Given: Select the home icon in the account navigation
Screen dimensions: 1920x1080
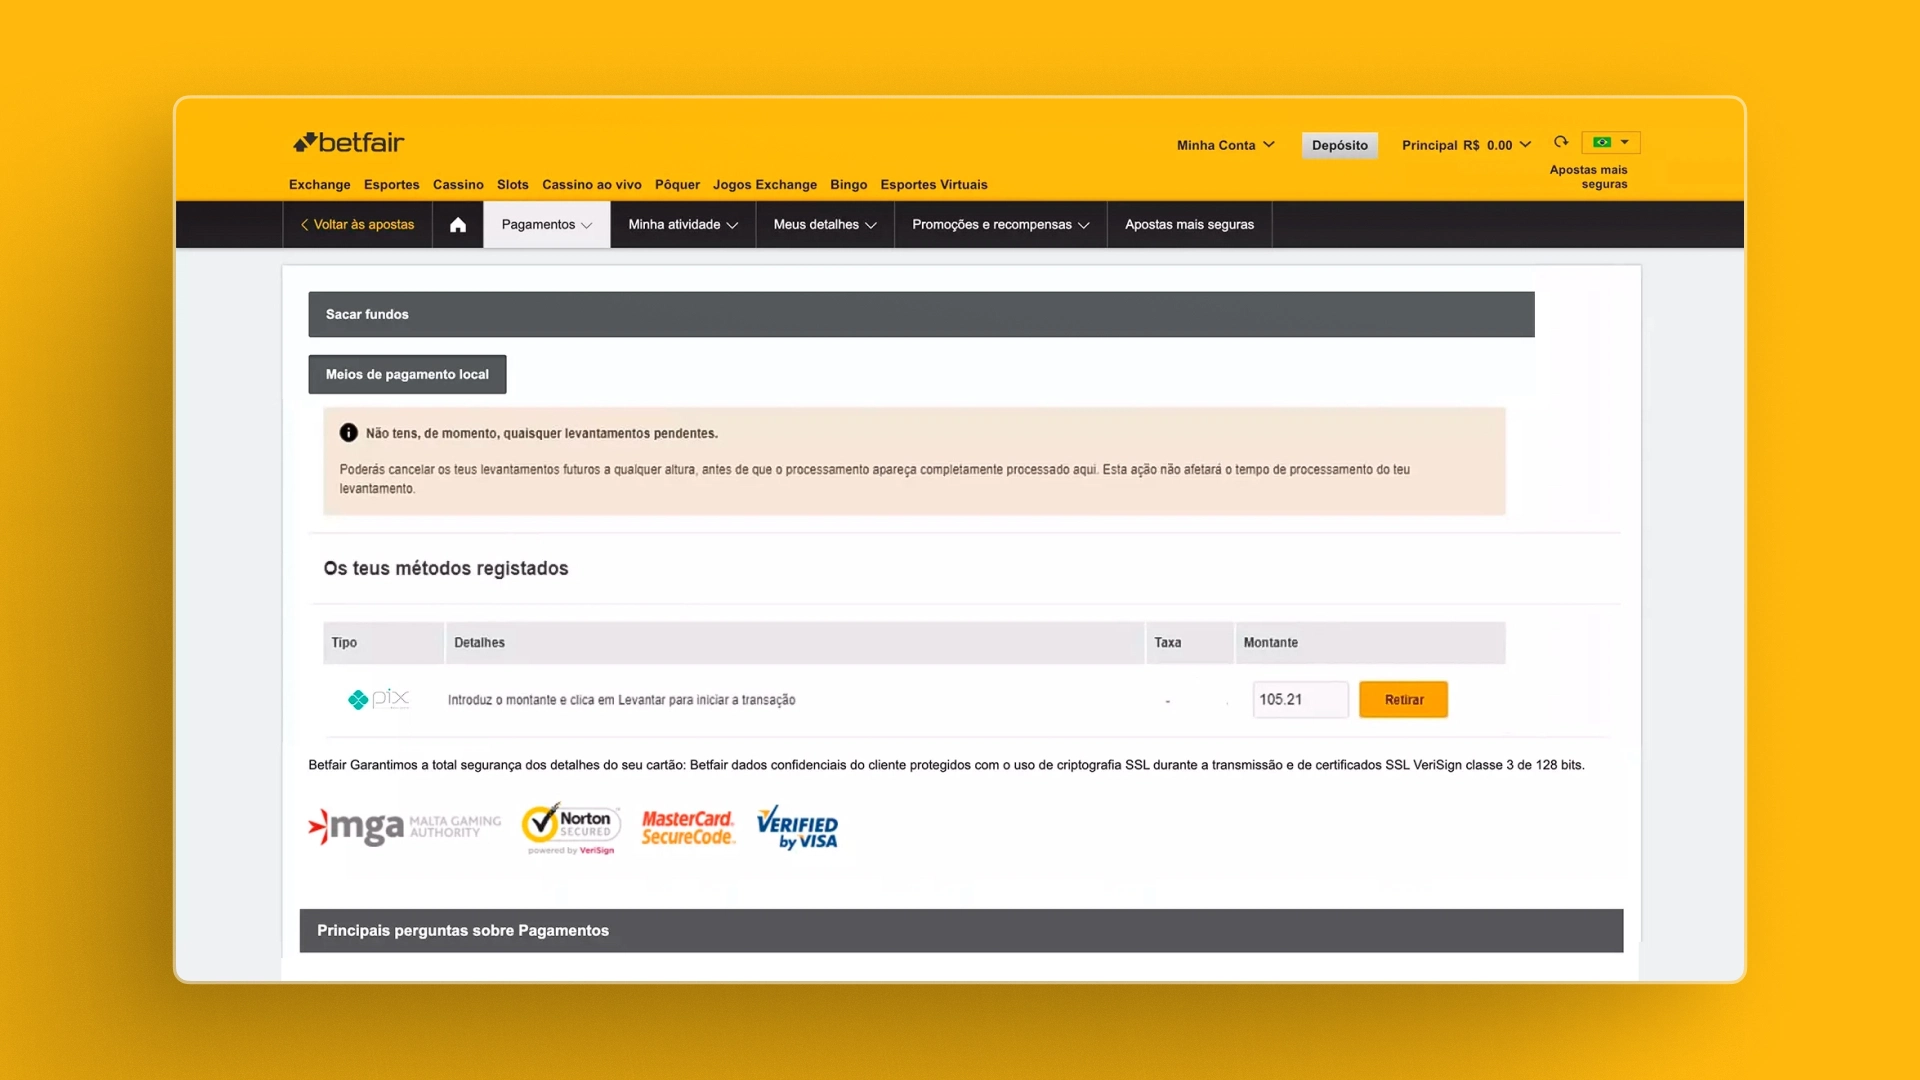Looking at the screenshot, I should click(457, 224).
